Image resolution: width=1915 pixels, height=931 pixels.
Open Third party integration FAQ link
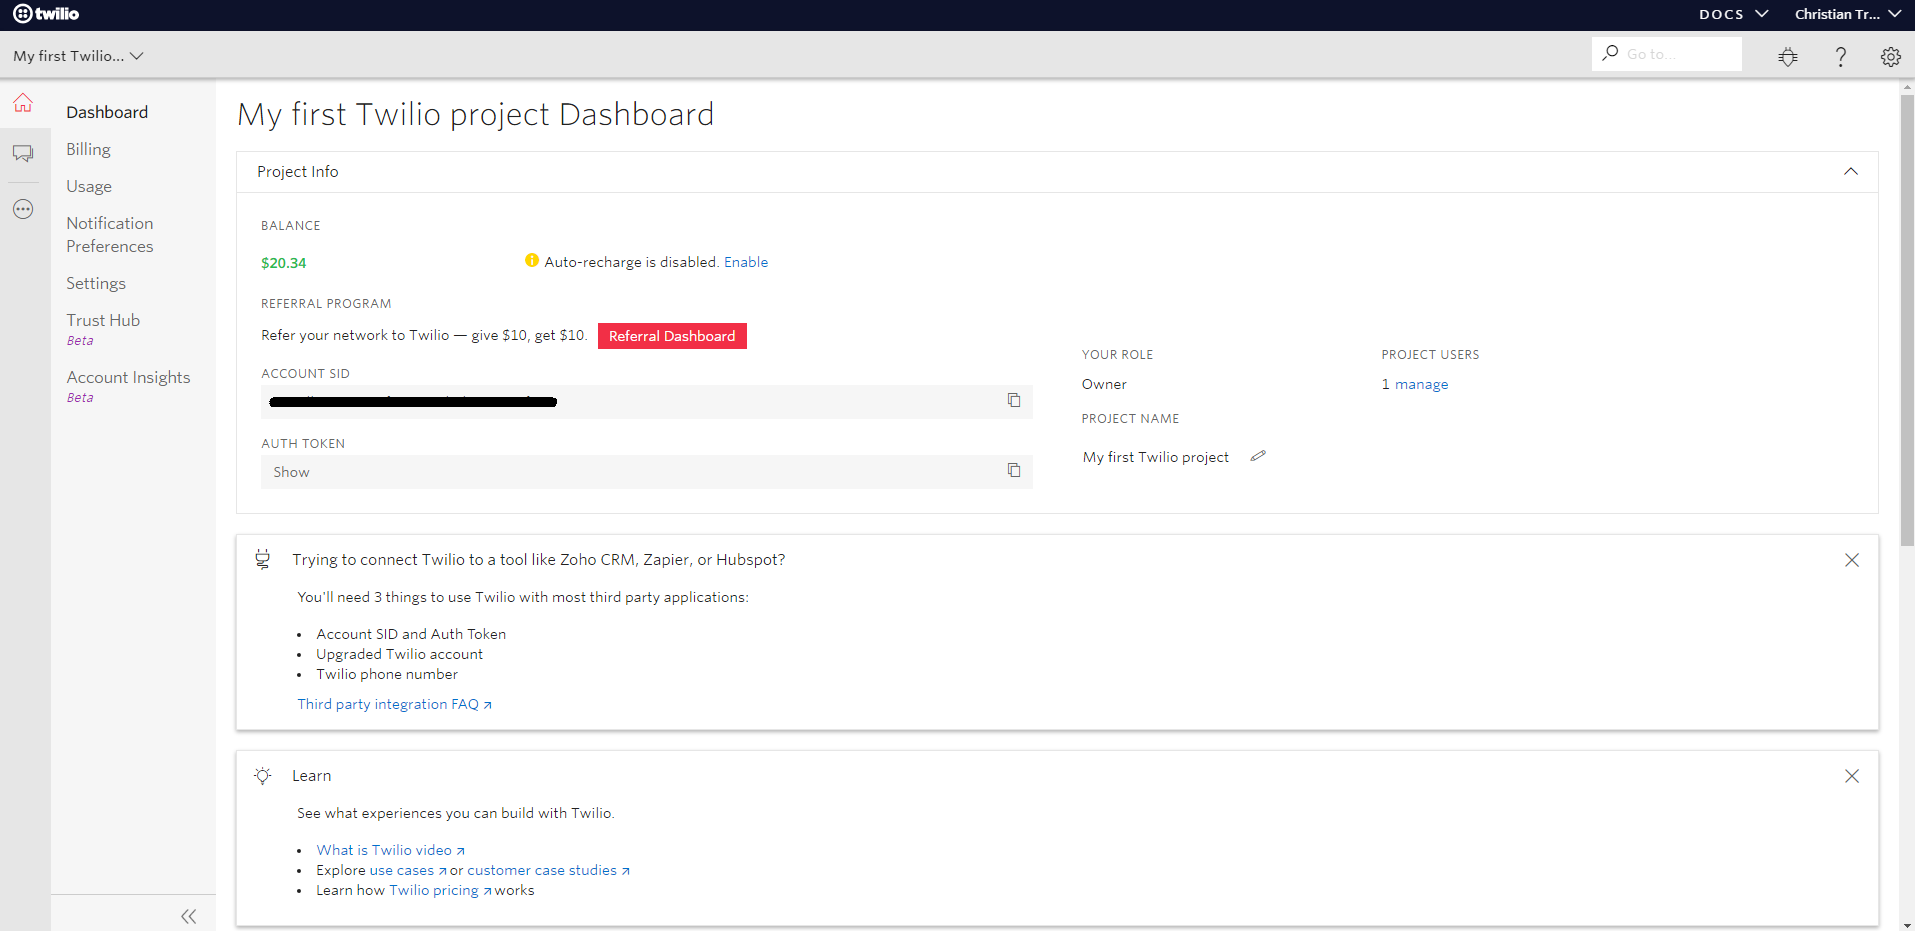click(394, 704)
